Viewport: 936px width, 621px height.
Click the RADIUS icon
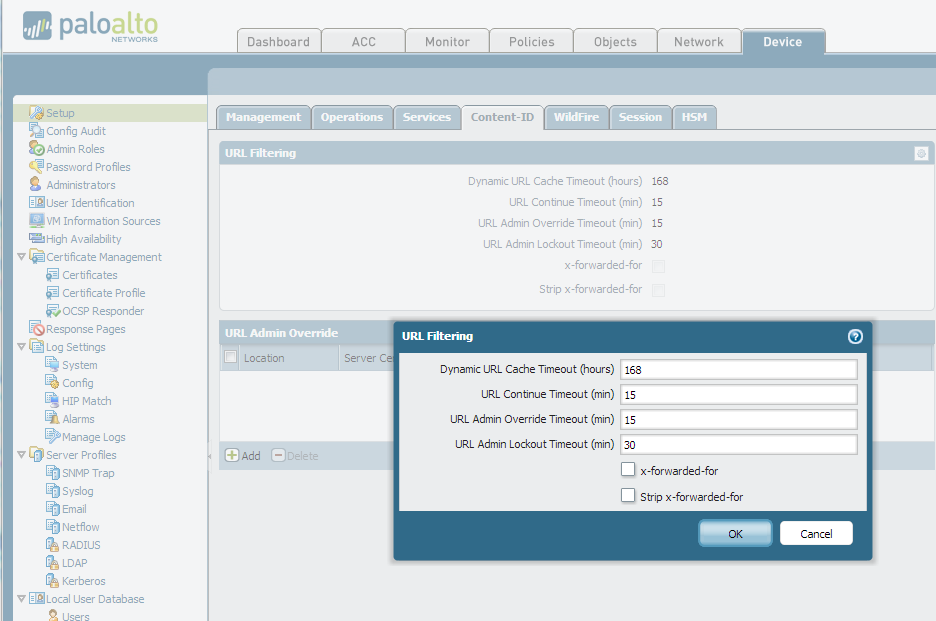pos(53,544)
